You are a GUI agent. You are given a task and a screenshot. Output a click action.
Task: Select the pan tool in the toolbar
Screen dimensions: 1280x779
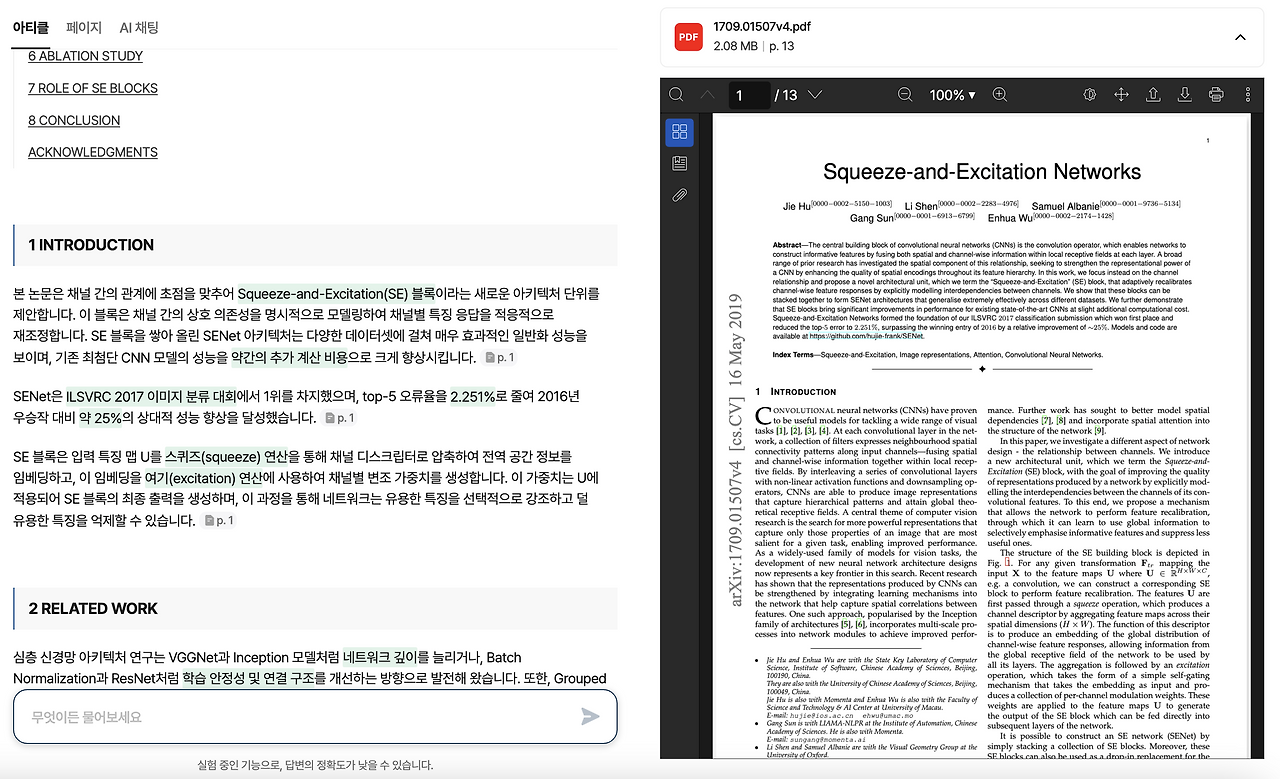[1121, 94]
